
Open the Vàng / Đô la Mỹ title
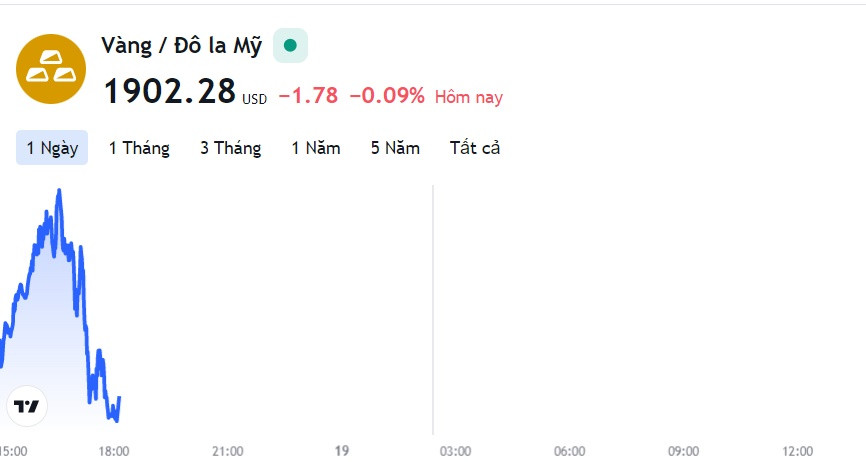pyautogui.click(x=182, y=46)
